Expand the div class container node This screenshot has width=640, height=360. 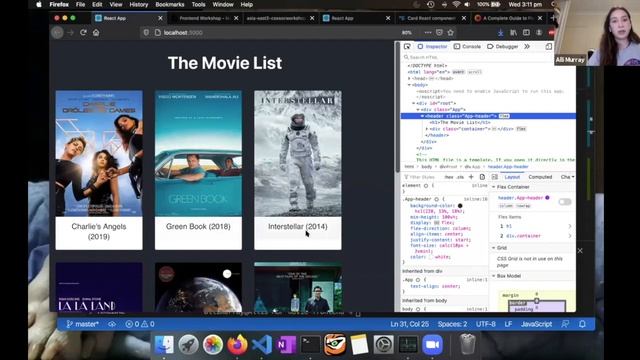pyautogui.click(x=427, y=129)
